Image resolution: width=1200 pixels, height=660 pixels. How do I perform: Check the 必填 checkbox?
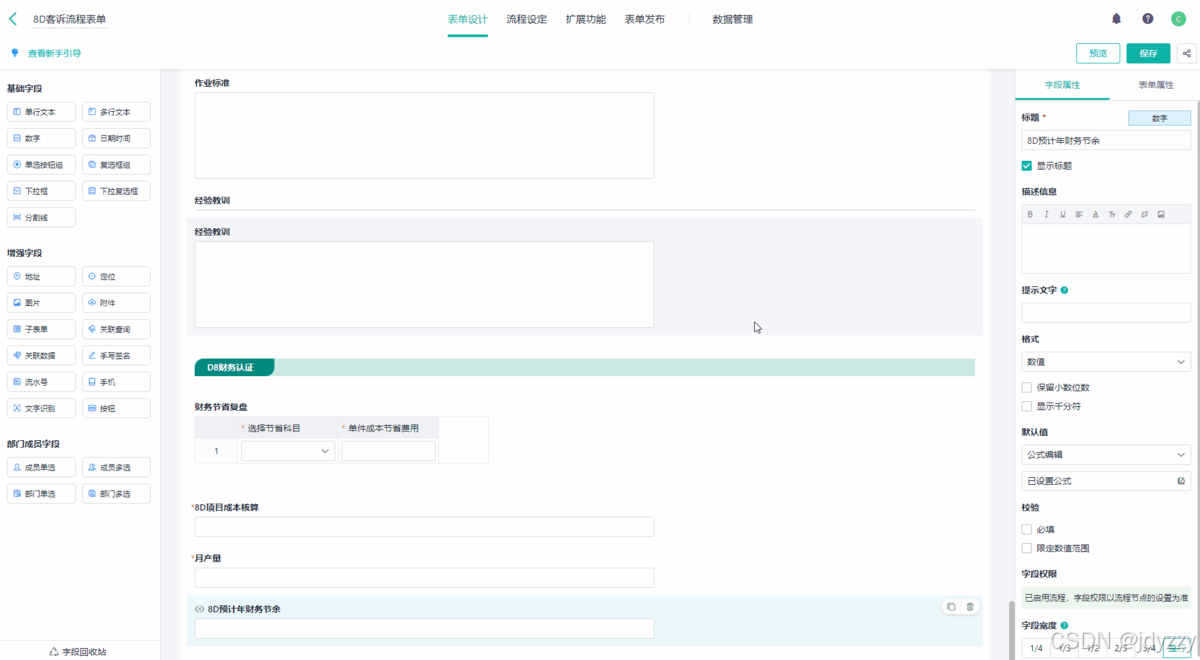[1027, 529]
